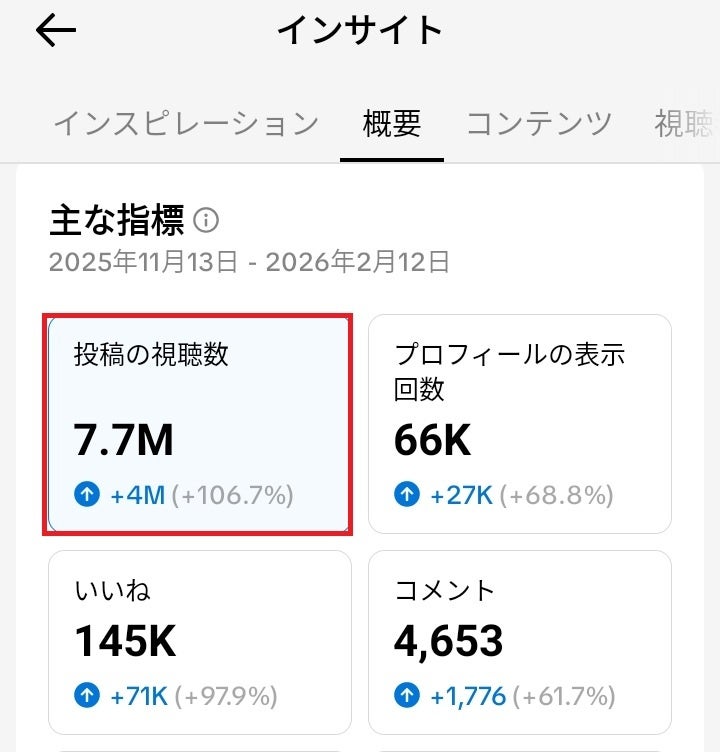Tap up-arrow icon beside +27K
Screen dimensions: 720x752
tap(407, 495)
